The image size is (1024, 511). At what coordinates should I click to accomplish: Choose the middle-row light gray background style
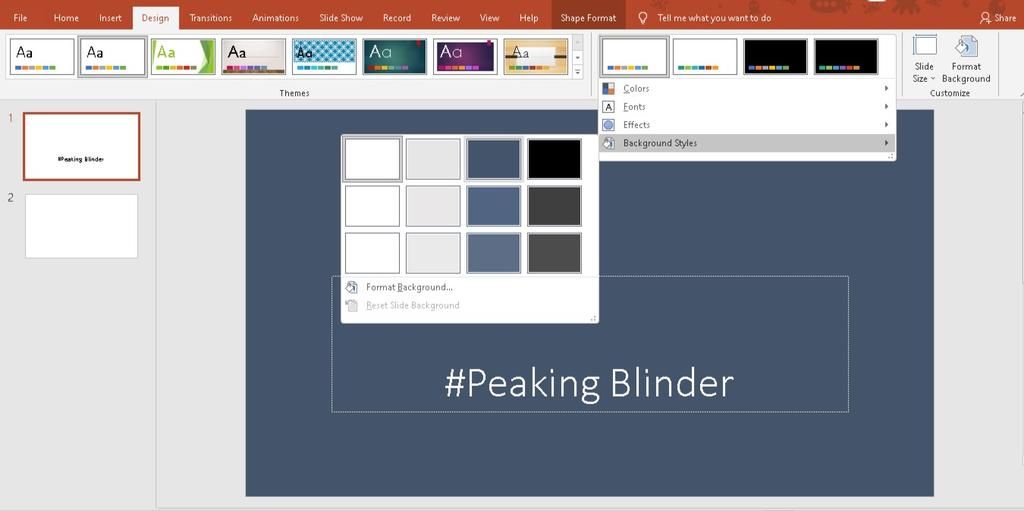433,206
